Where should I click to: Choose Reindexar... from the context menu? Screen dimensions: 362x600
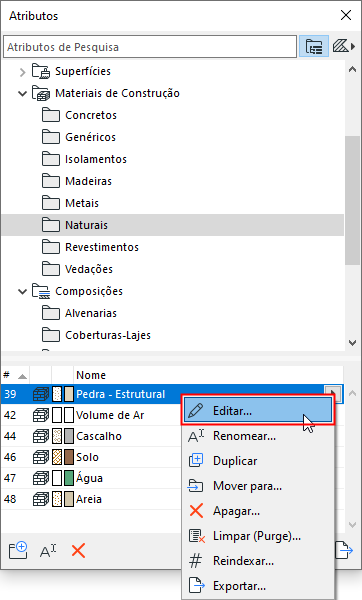coord(258,561)
